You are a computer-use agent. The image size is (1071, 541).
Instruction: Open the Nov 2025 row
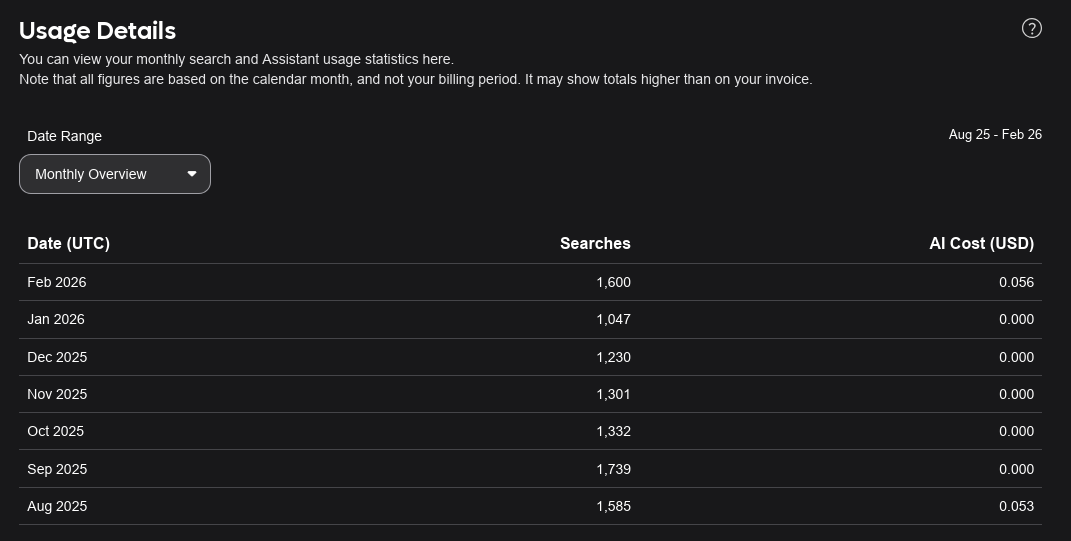click(530, 394)
